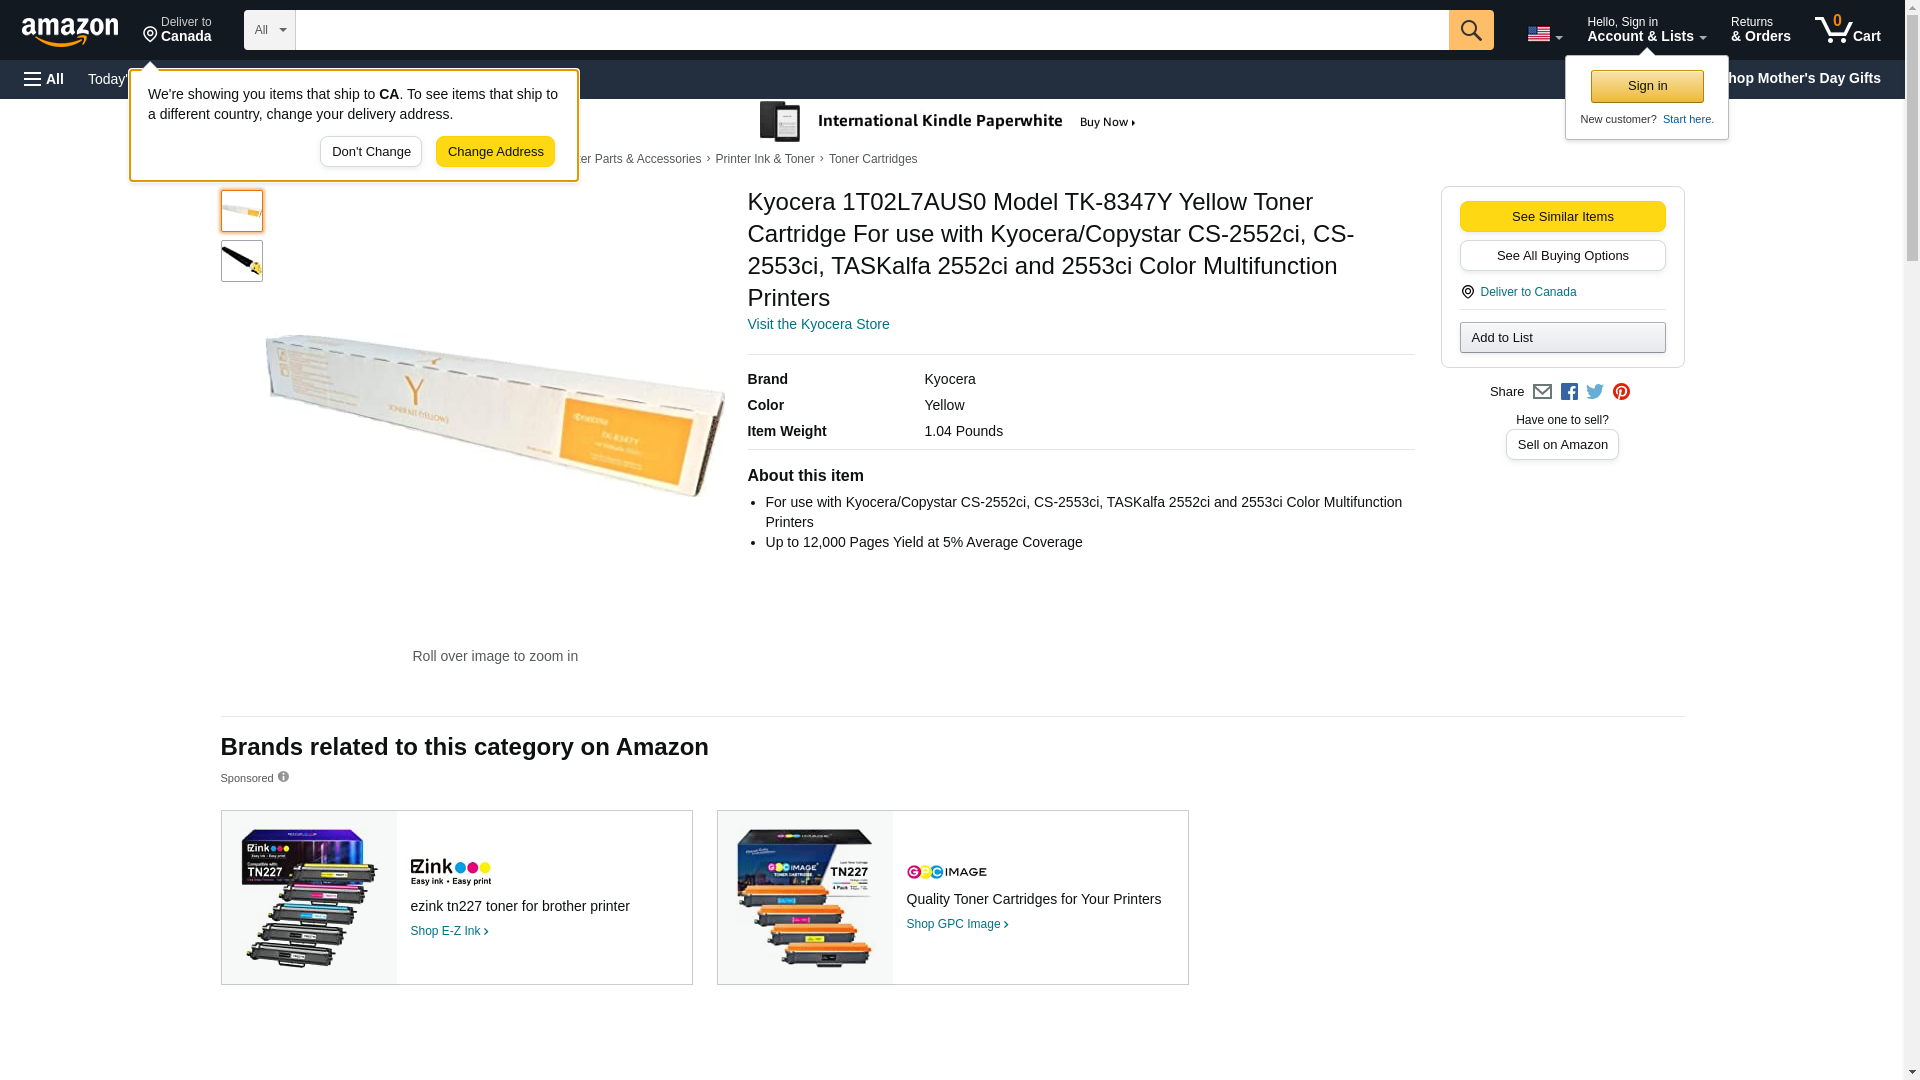Expand Account & Lists menu

pos(1646,30)
